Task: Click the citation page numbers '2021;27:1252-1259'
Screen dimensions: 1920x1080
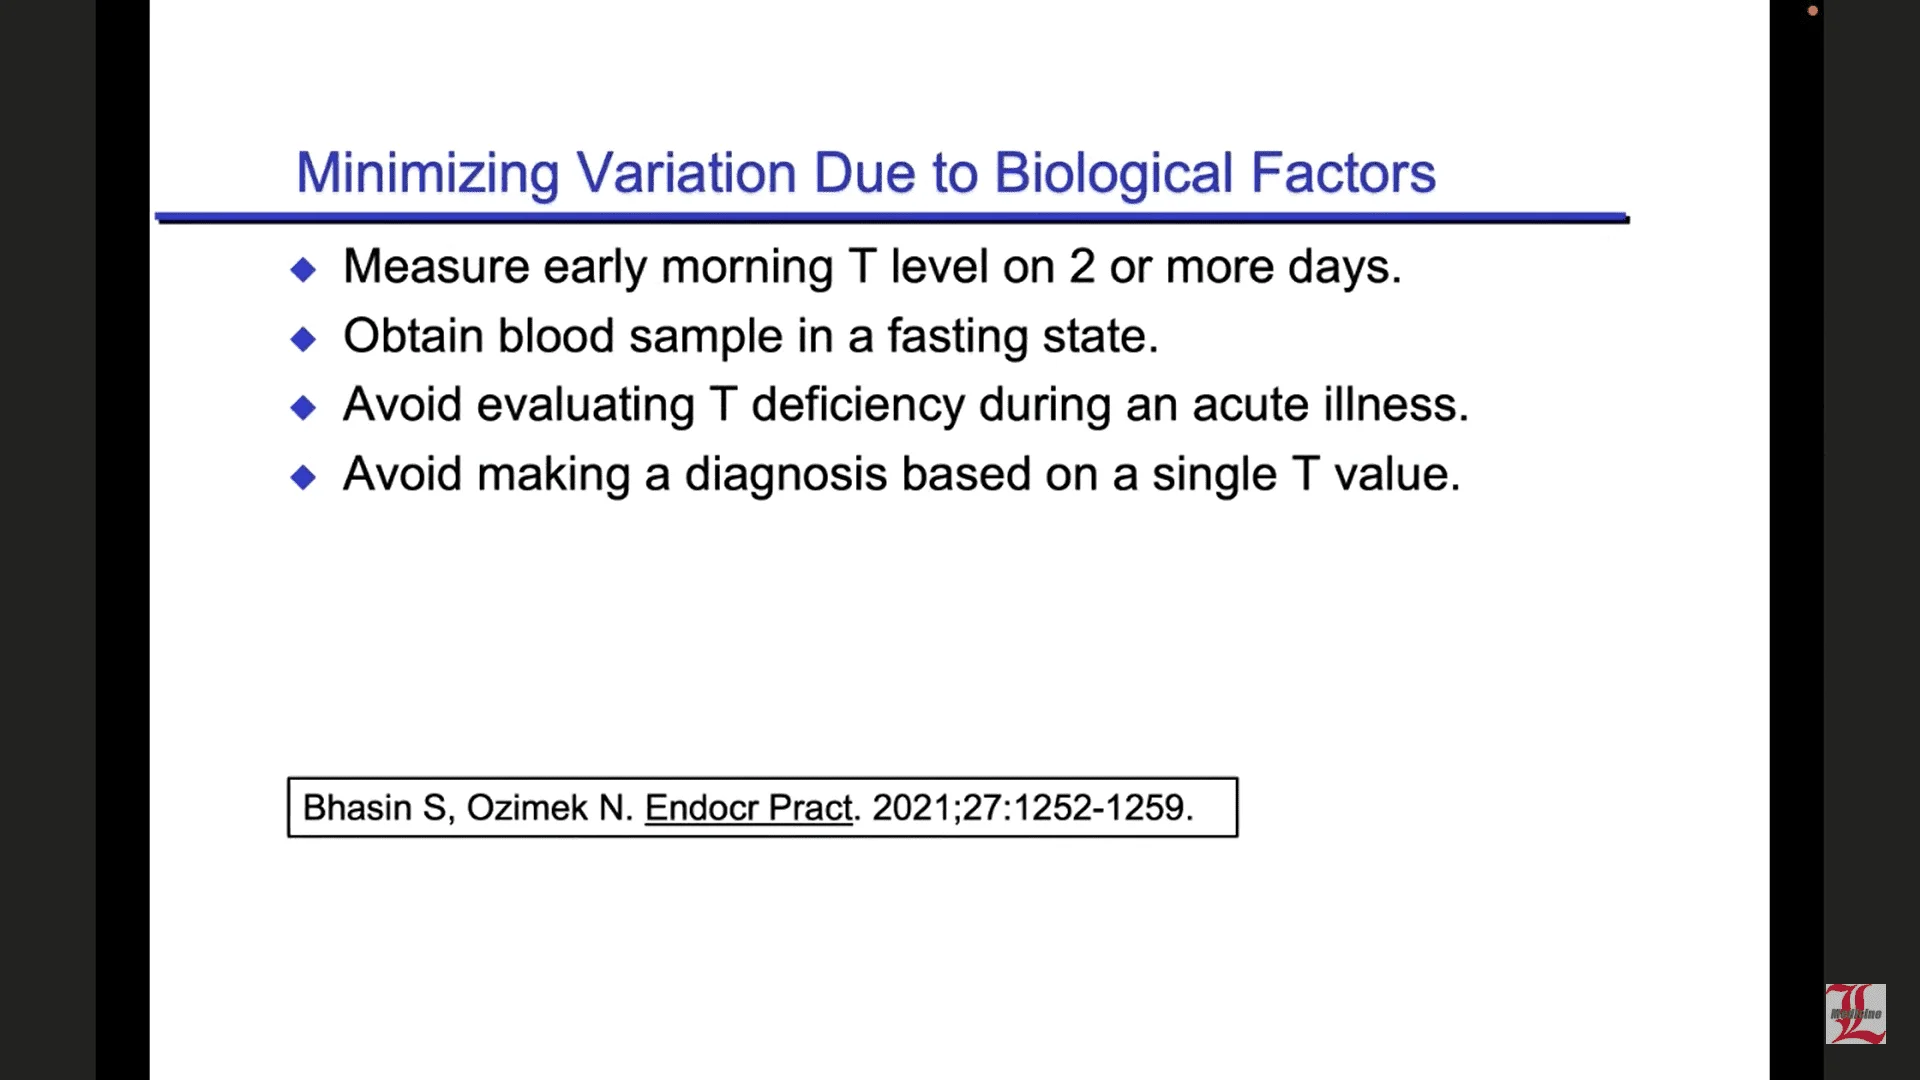Action: pyautogui.click(x=1030, y=807)
